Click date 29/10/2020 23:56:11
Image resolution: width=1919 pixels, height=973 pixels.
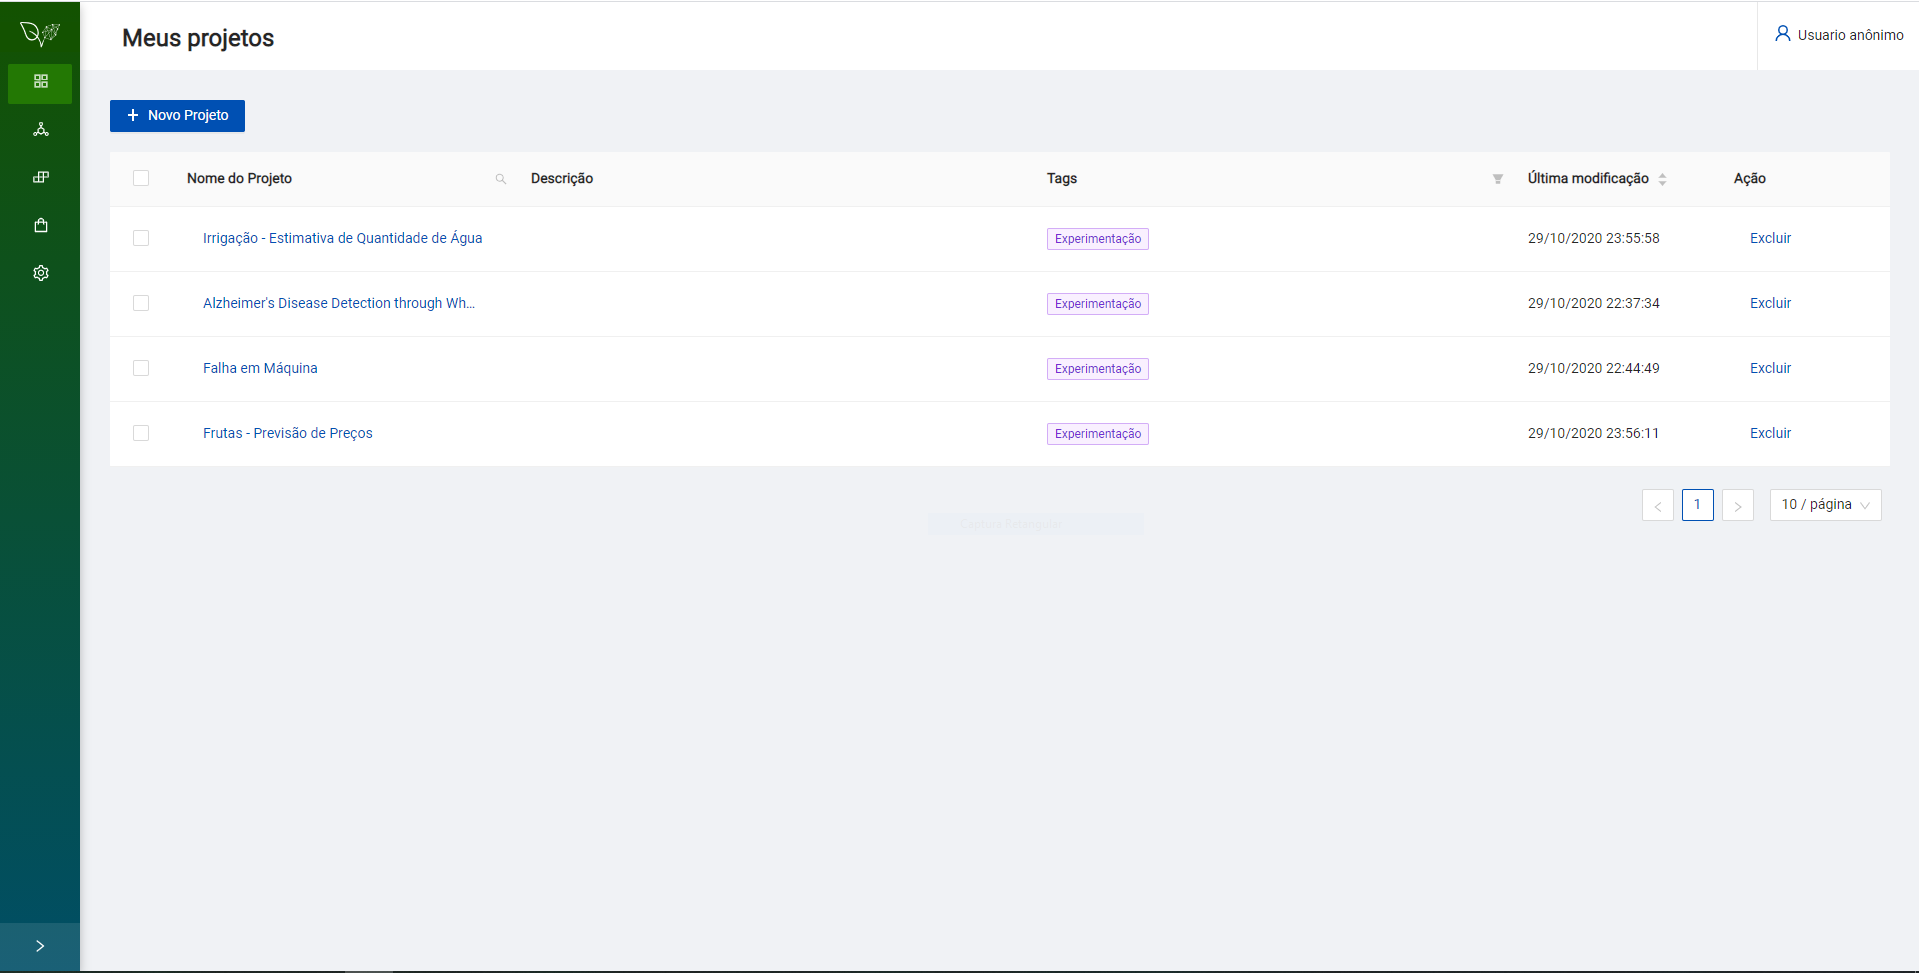1593,433
